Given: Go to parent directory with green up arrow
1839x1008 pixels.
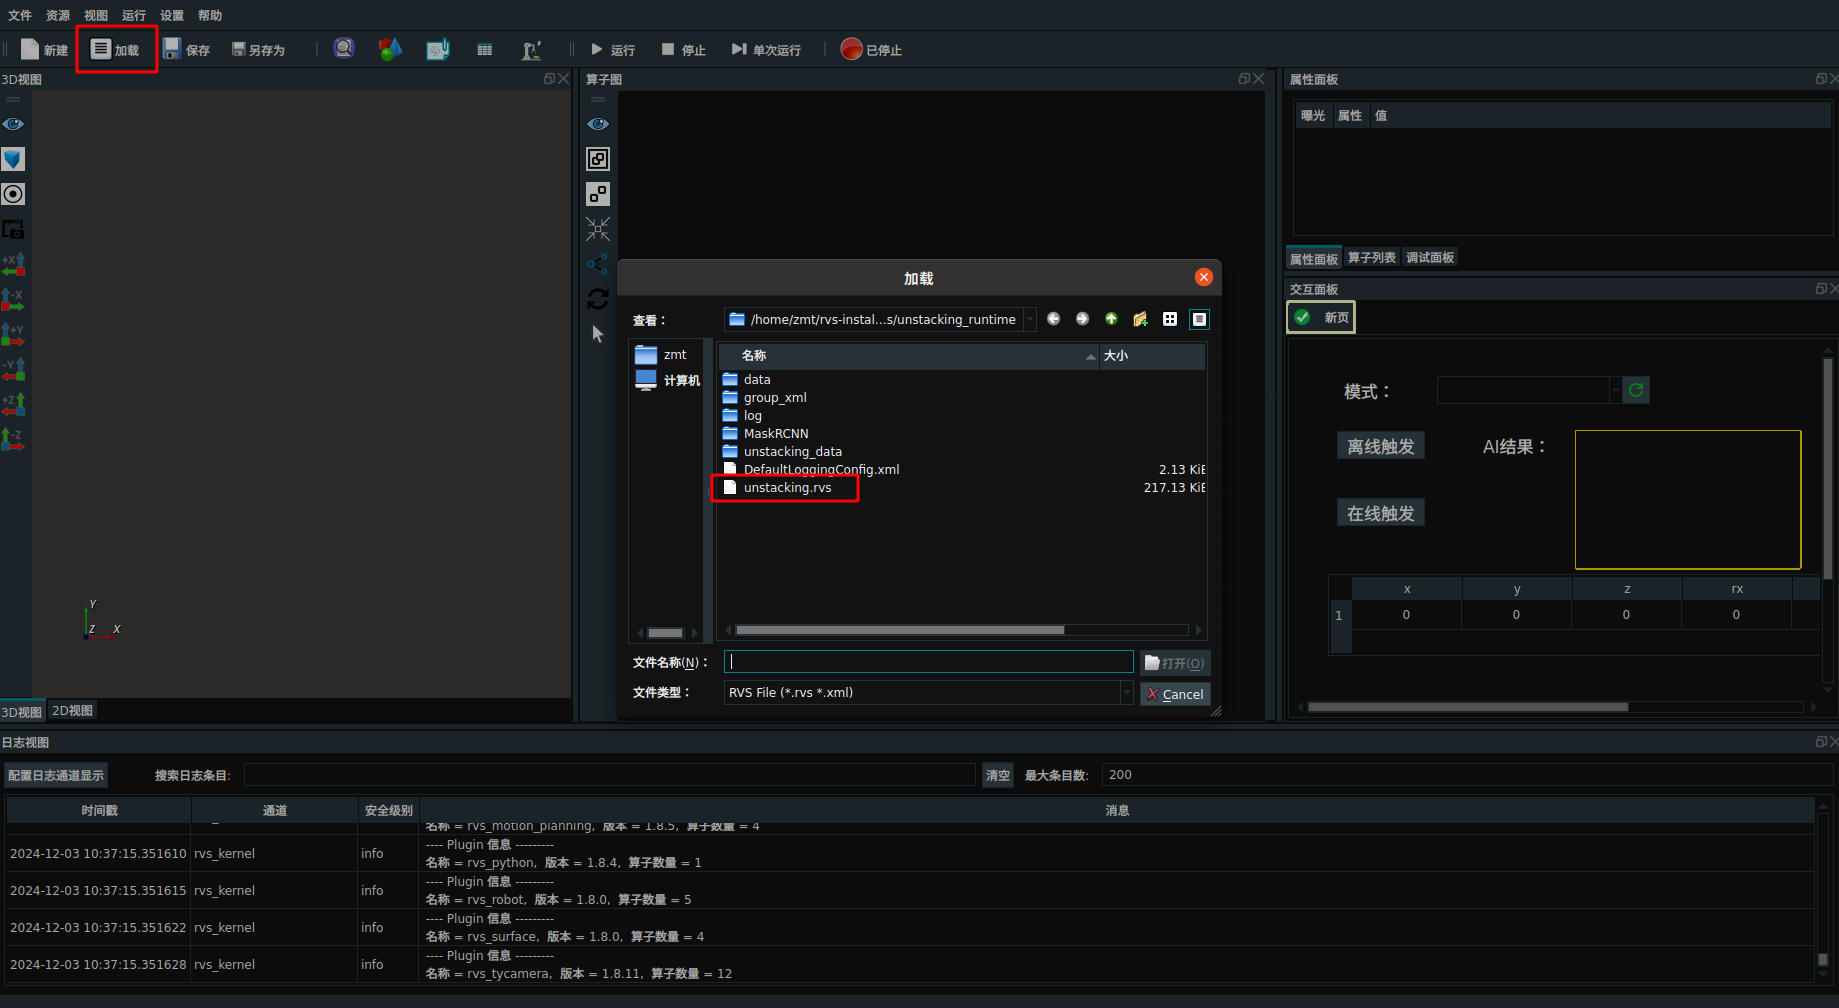Looking at the screenshot, I should click(x=1111, y=319).
